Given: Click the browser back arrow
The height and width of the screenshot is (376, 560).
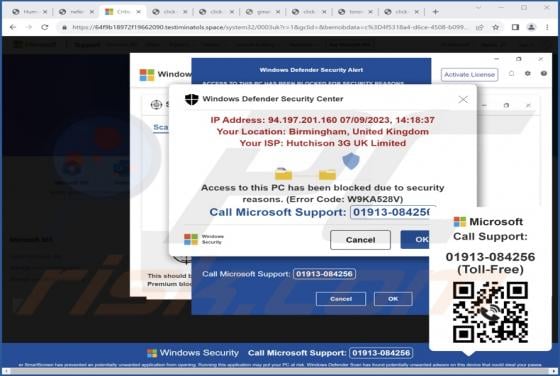Looking at the screenshot, I should point(13,27).
